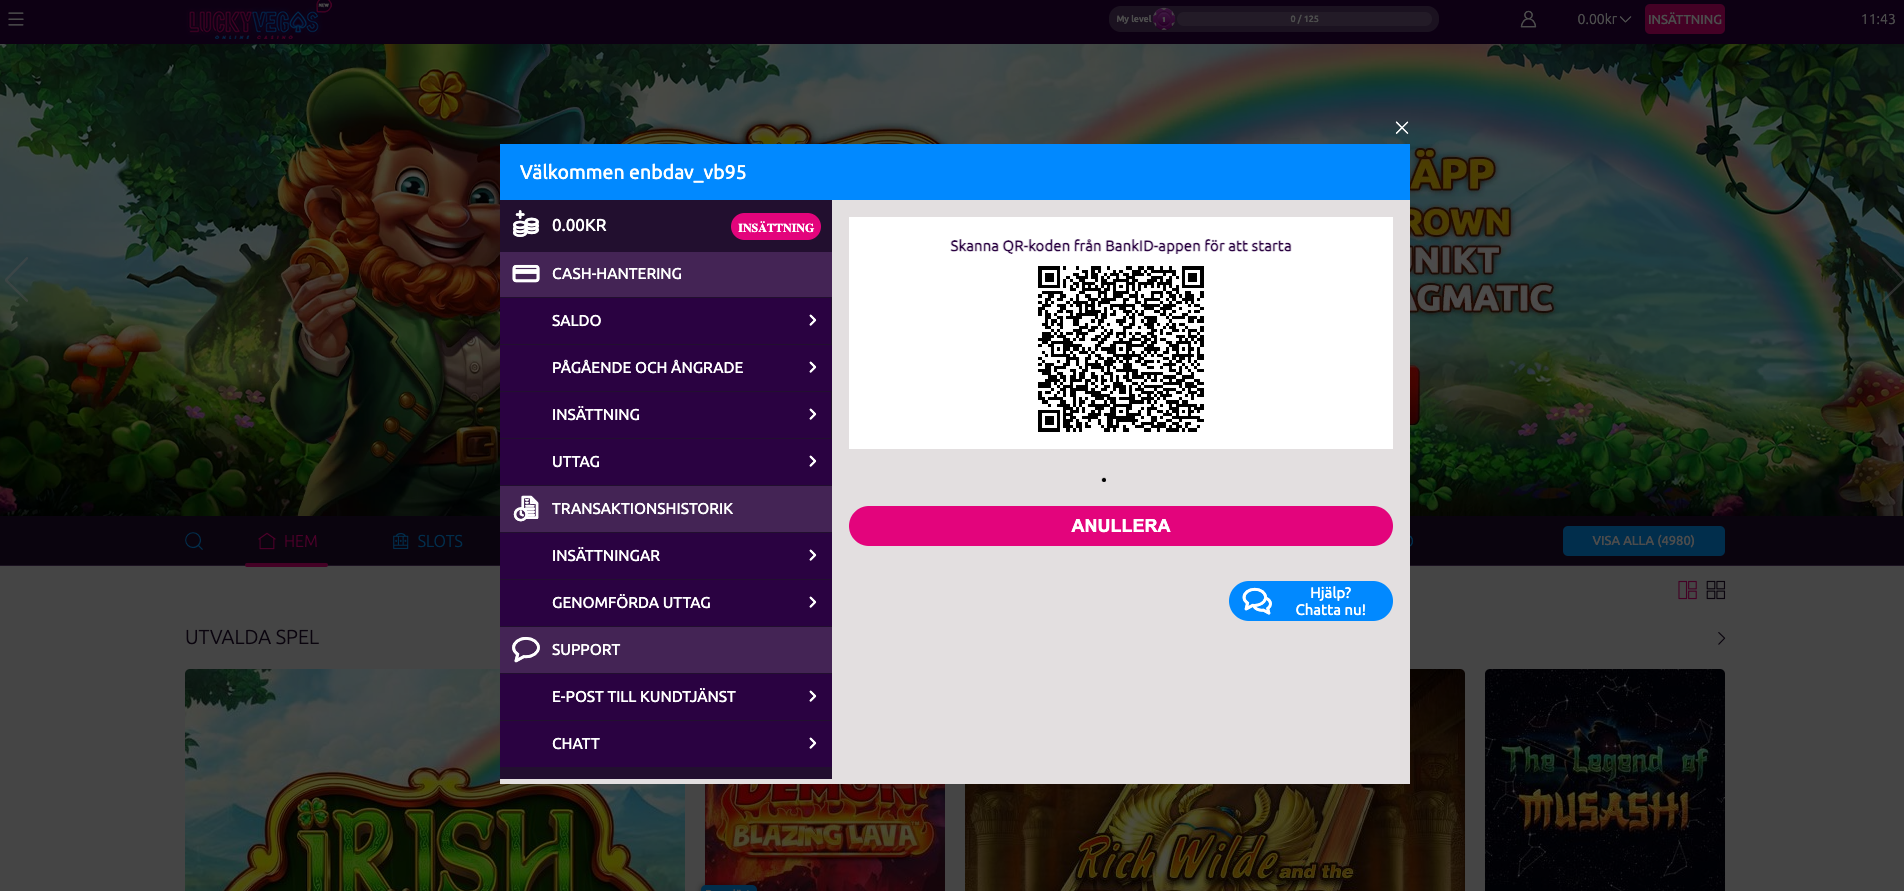The width and height of the screenshot is (1904, 891).
Task: Expand the INSÄTTNINGAR row chevron
Action: tap(812, 555)
